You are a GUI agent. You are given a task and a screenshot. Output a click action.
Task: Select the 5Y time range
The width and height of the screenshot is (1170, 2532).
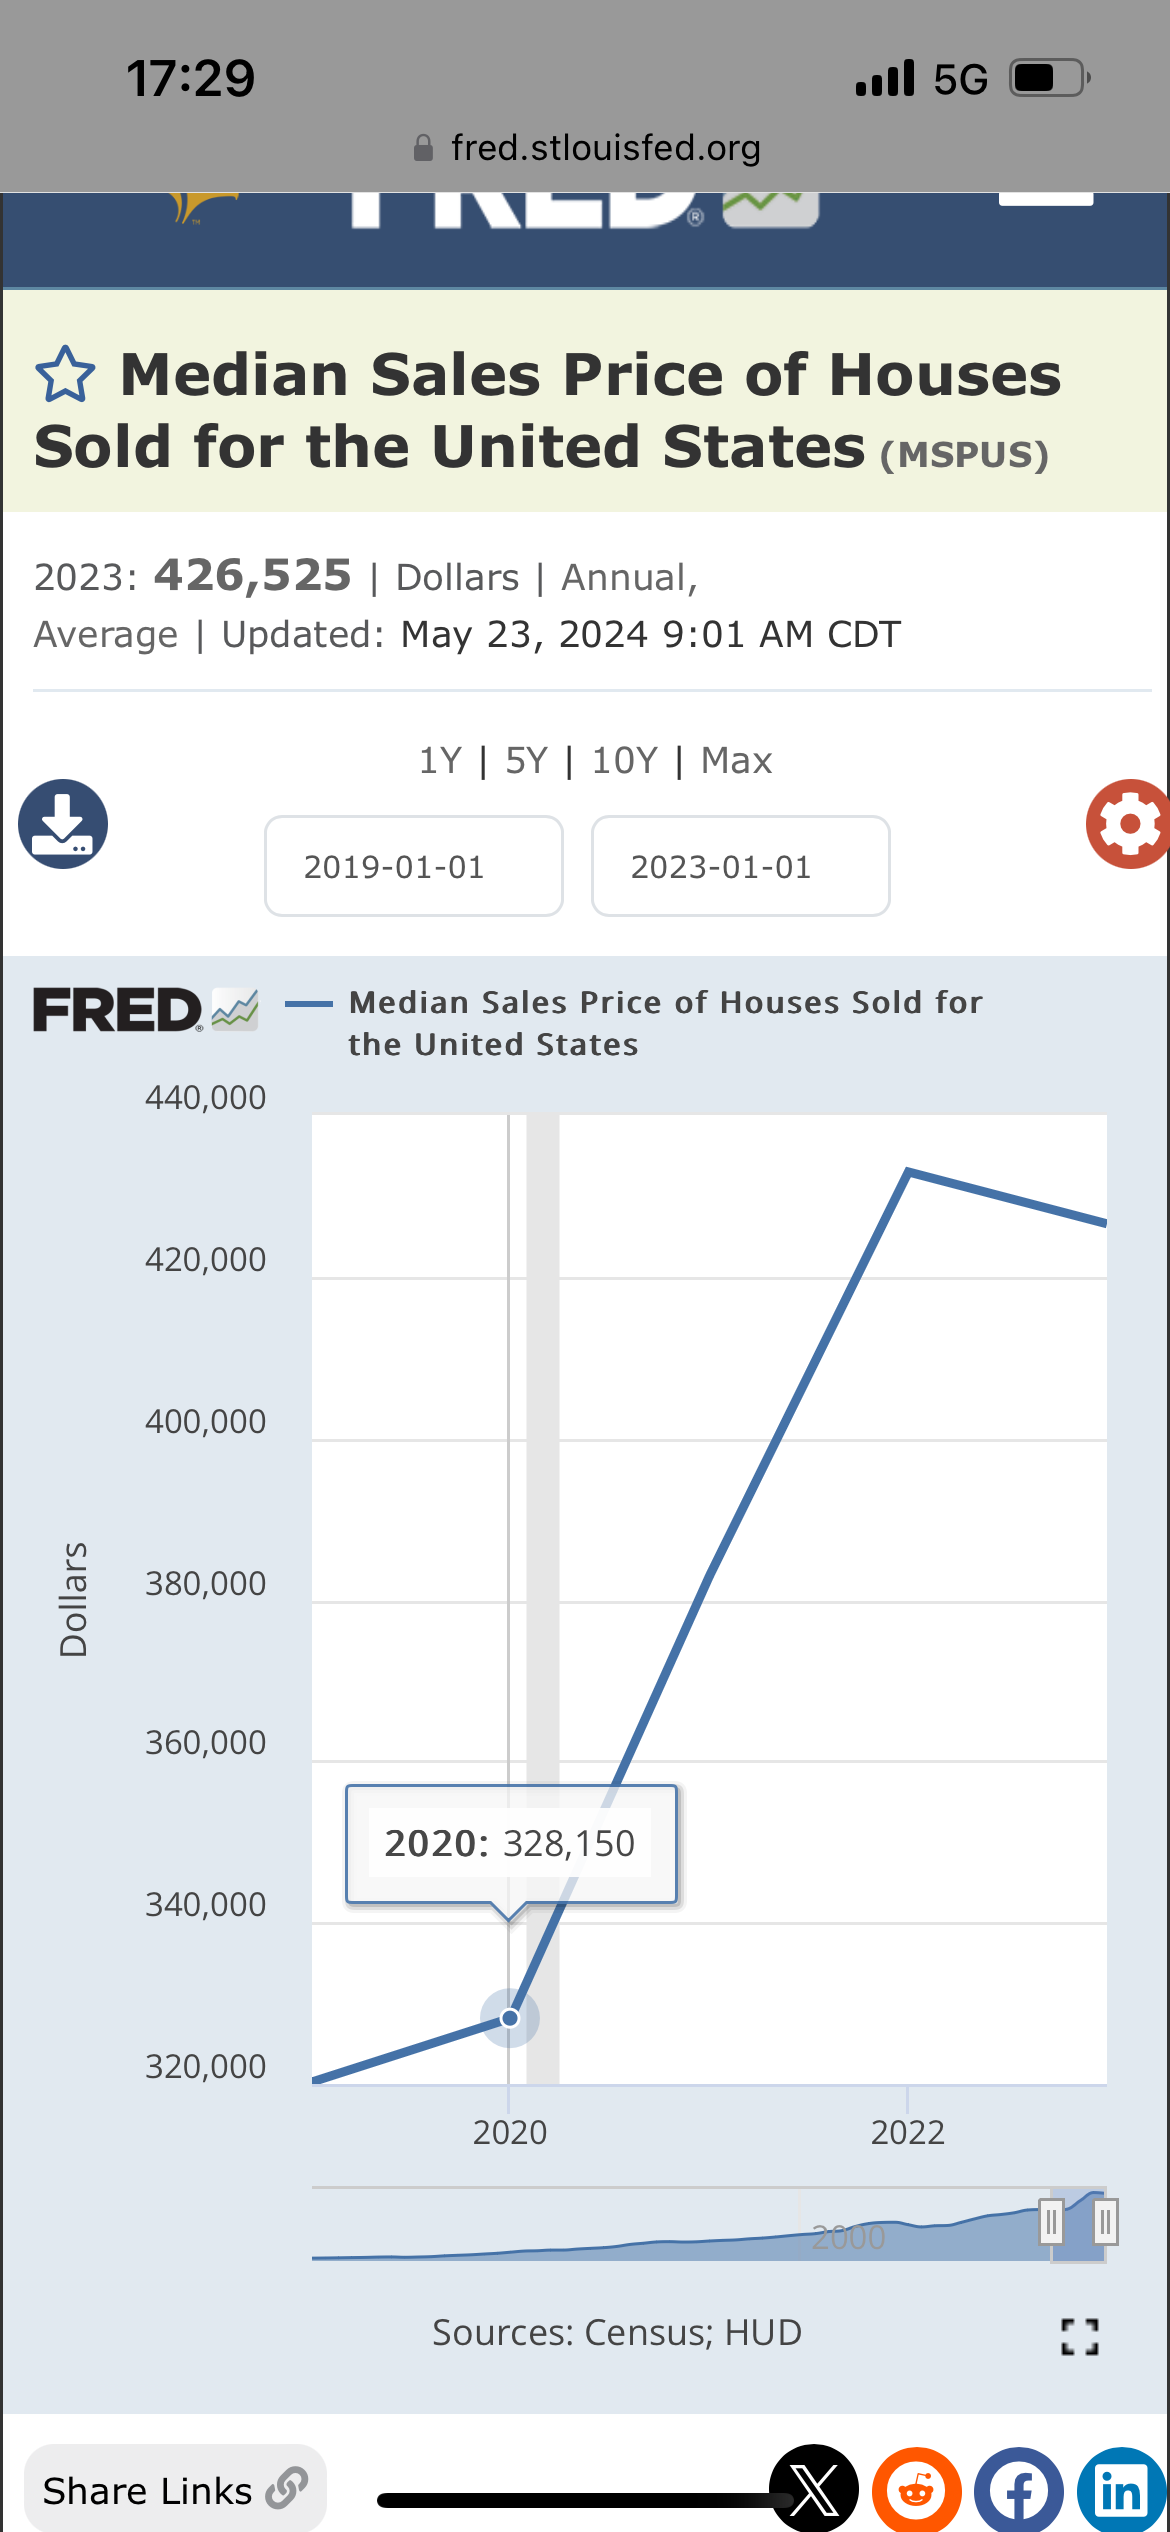pyautogui.click(x=526, y=761)
